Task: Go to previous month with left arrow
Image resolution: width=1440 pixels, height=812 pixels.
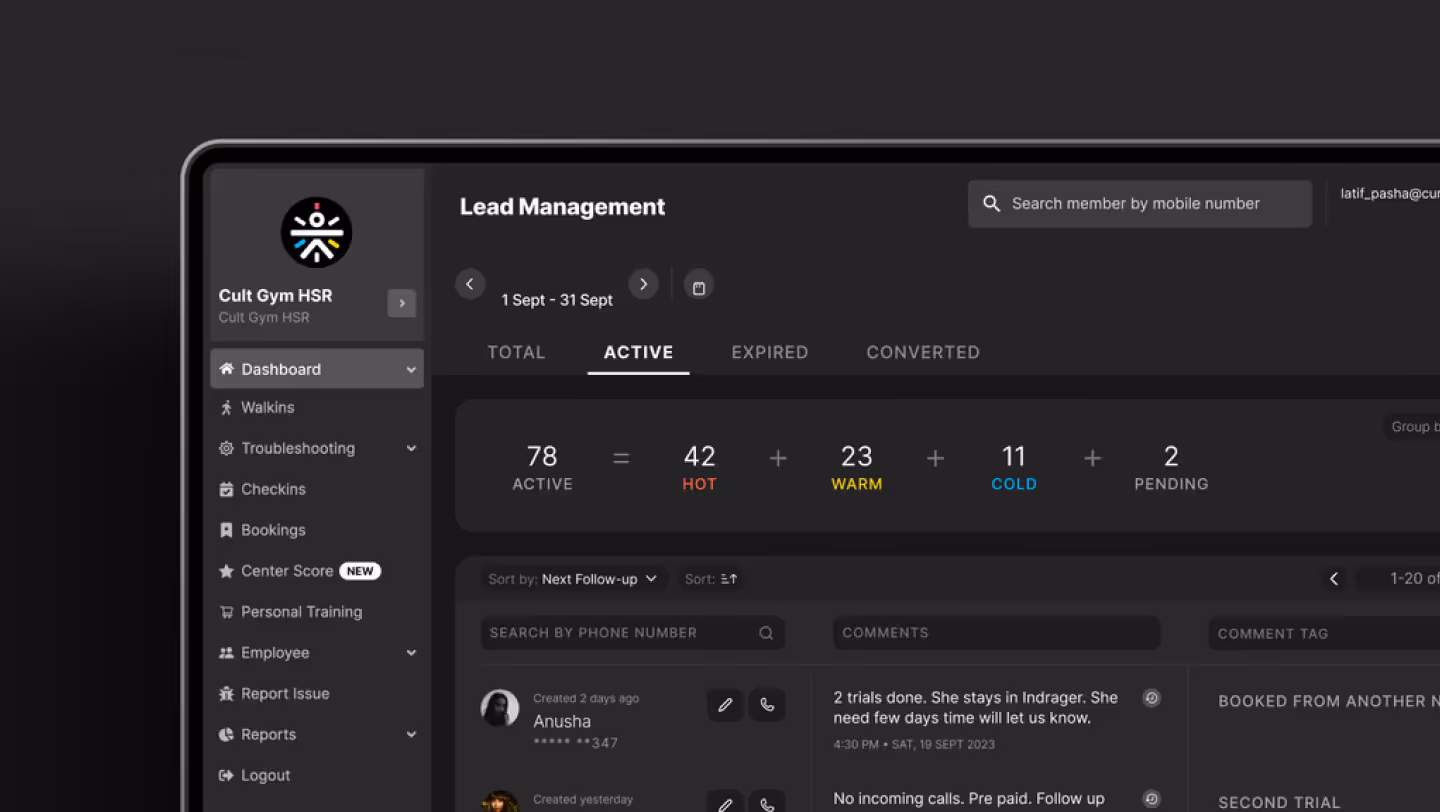Action: 470,284
